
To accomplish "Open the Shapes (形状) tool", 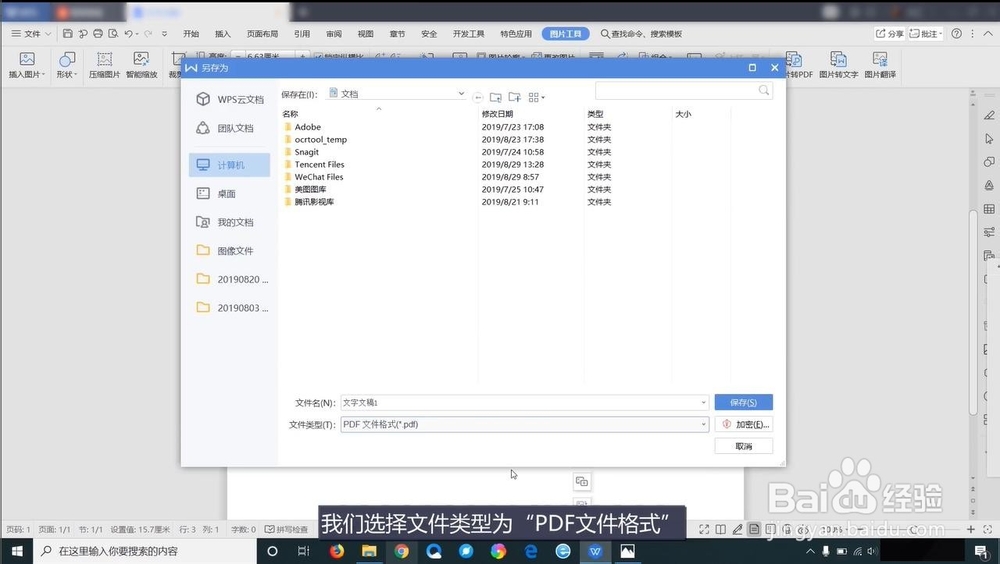I will [x=66, y=65].
